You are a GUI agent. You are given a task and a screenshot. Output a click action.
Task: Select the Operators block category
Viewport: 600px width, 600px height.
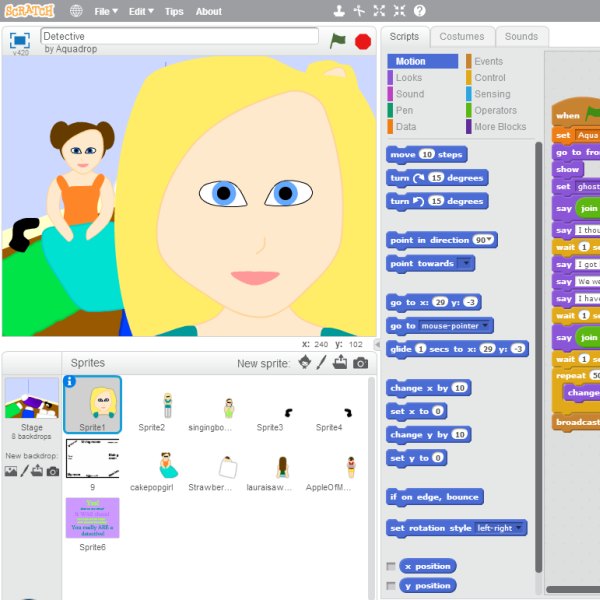click(x=495, y=111)
